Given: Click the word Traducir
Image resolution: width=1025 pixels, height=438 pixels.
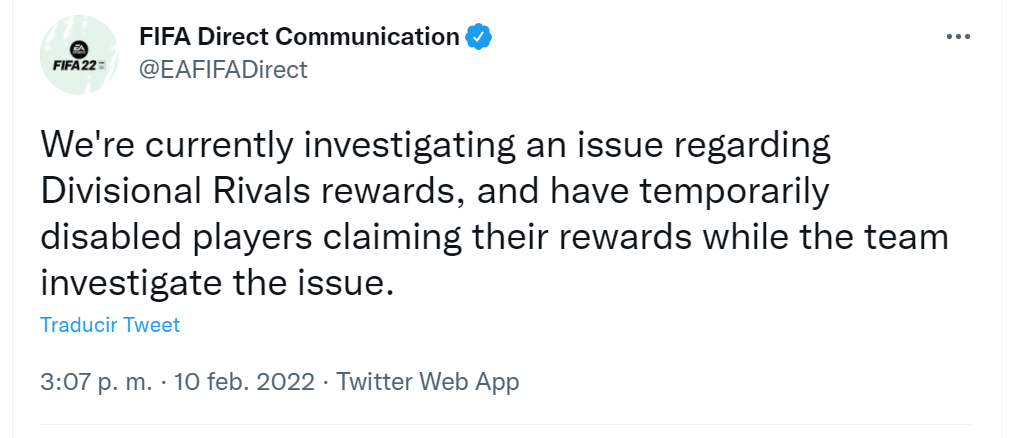Looking at the screenshot, I should [x=79, y=325].
